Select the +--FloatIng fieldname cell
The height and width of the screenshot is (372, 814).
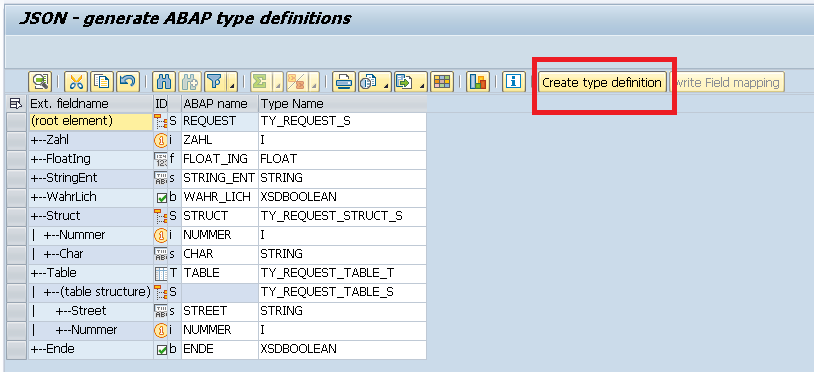coord(90,159)
